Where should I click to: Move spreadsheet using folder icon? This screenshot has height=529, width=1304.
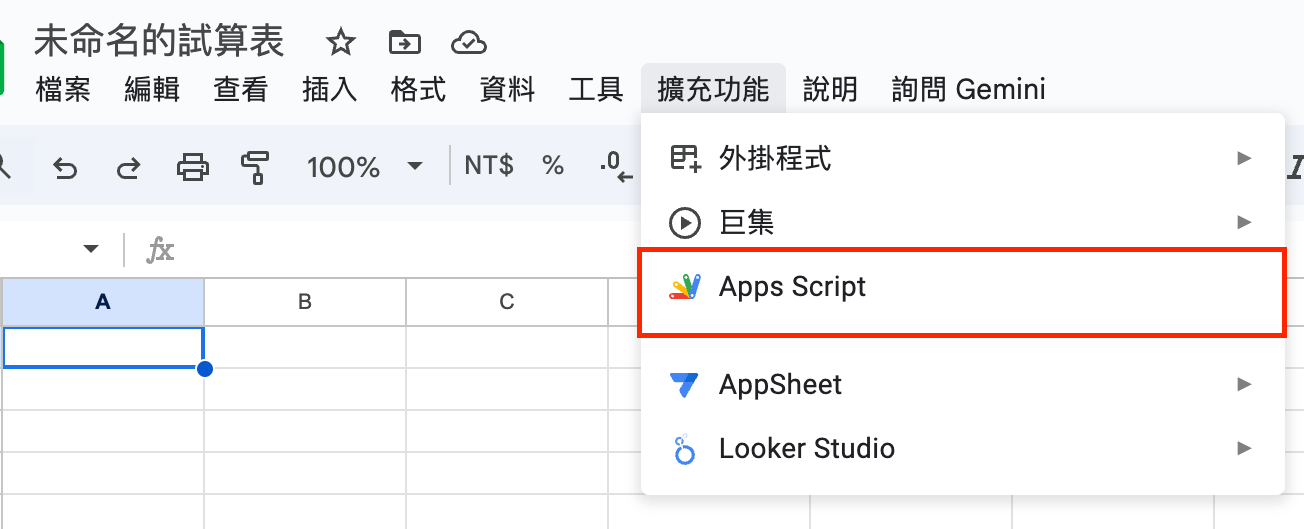pyautogui.click(x=404, y=42)
